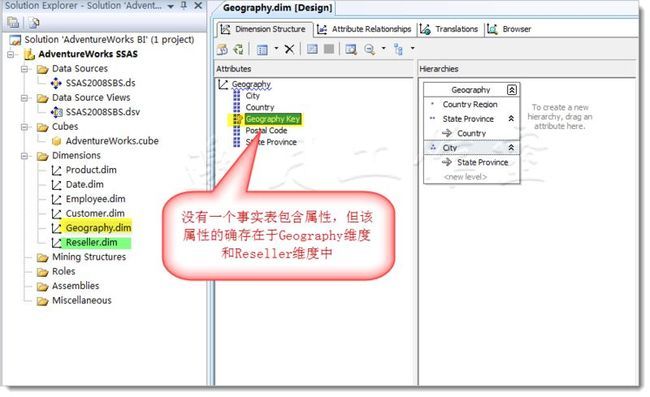The height and width of the screenshot is (397, 650).
Task: Select the State Province attribute in Attributes list
Action: (271, 142)
